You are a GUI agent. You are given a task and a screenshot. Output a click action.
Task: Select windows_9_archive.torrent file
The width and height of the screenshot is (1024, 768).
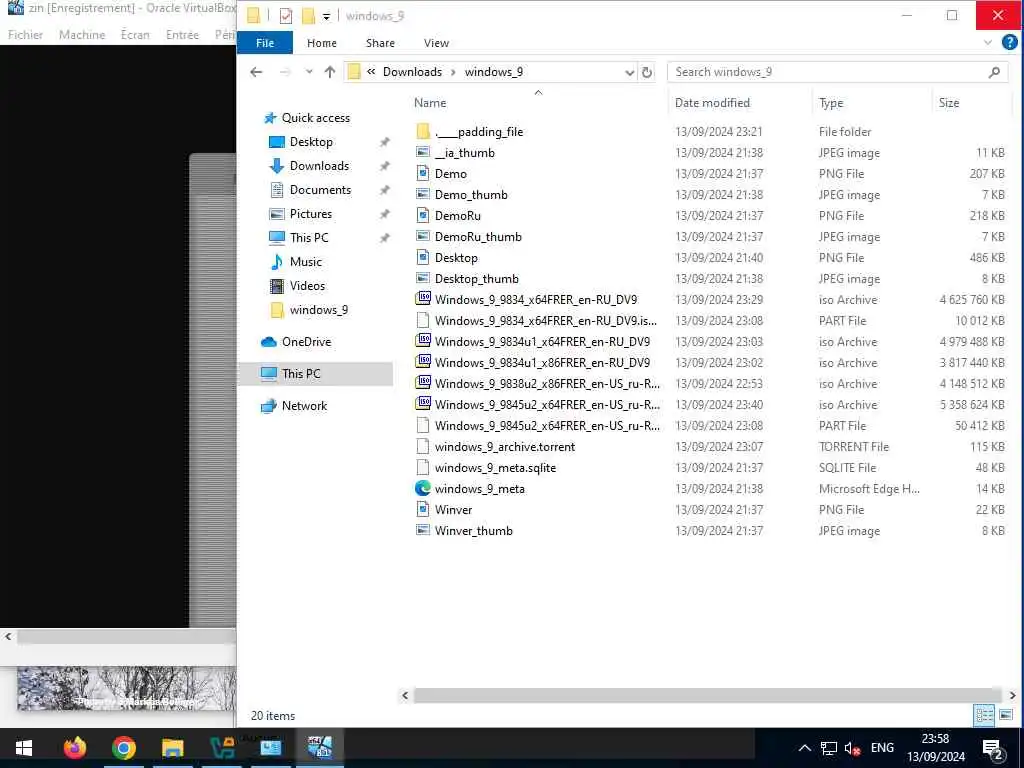click(x=505, y=447)
